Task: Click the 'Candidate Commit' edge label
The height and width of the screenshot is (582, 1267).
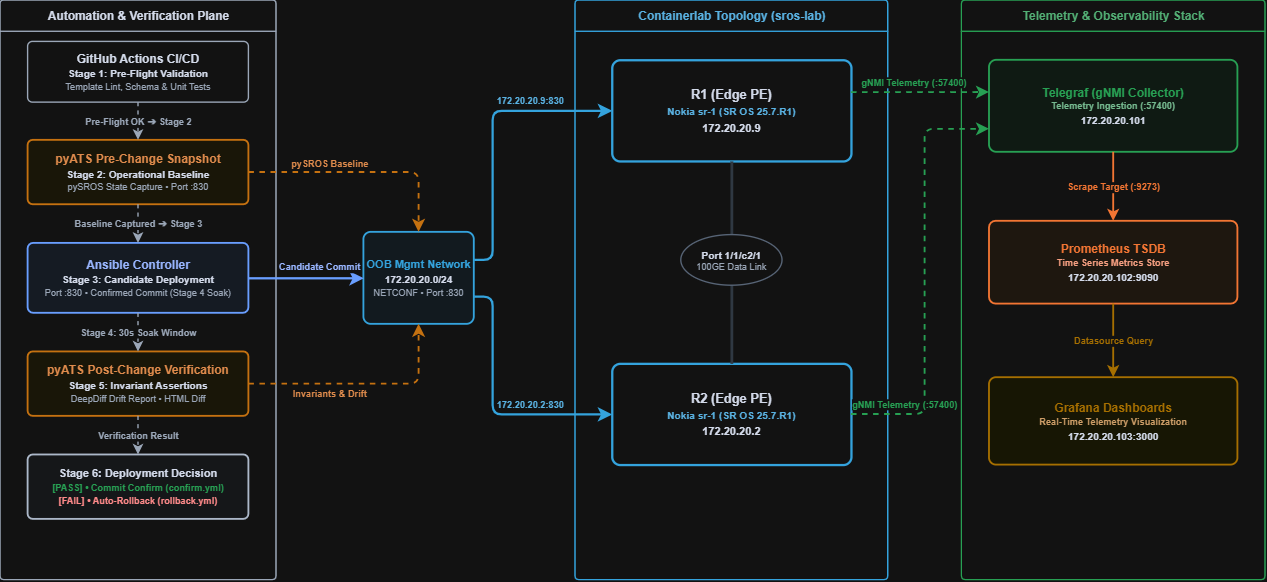Action: tap(318, 267)
